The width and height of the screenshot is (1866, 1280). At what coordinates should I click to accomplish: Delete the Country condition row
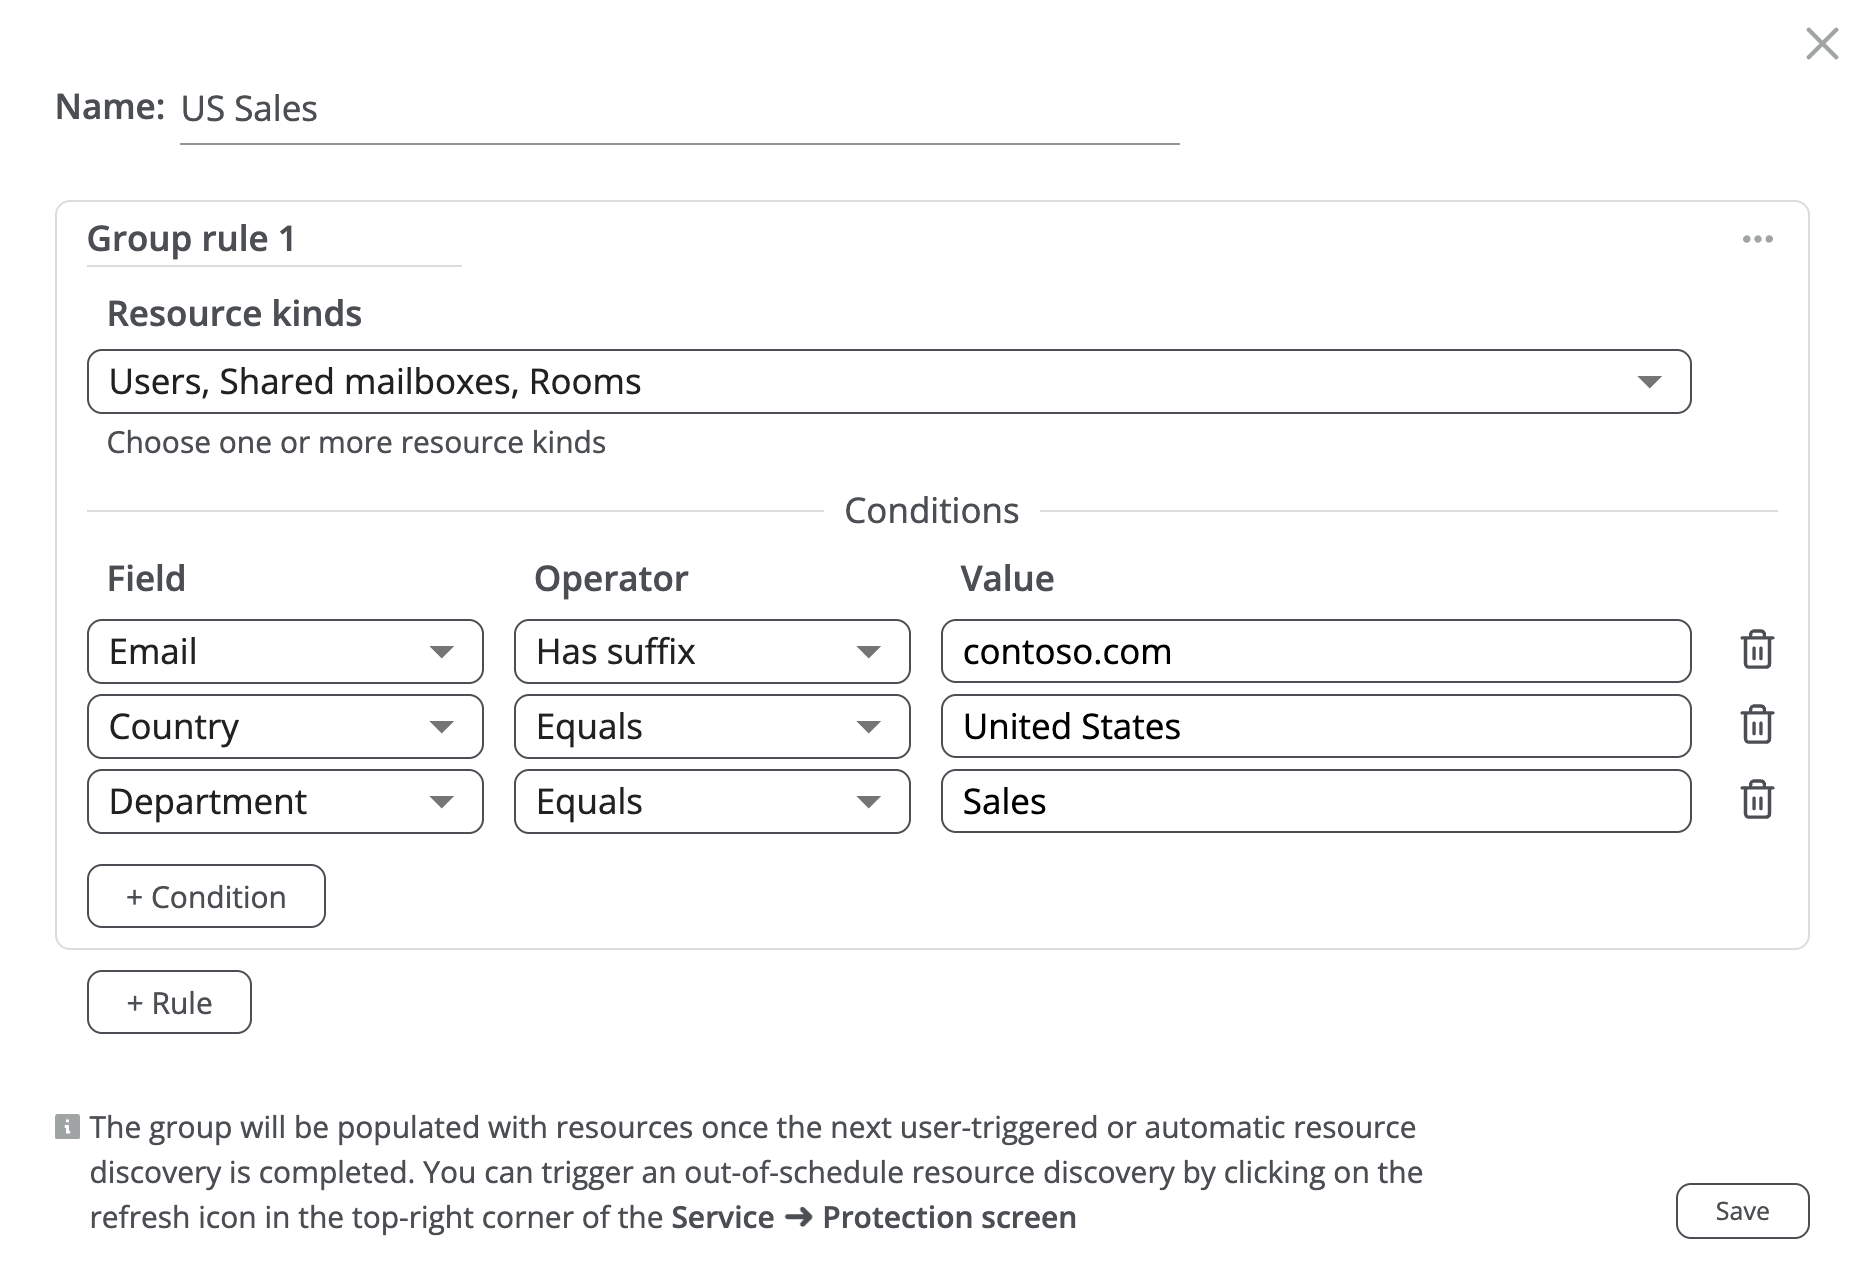(x=1757, y=725)
